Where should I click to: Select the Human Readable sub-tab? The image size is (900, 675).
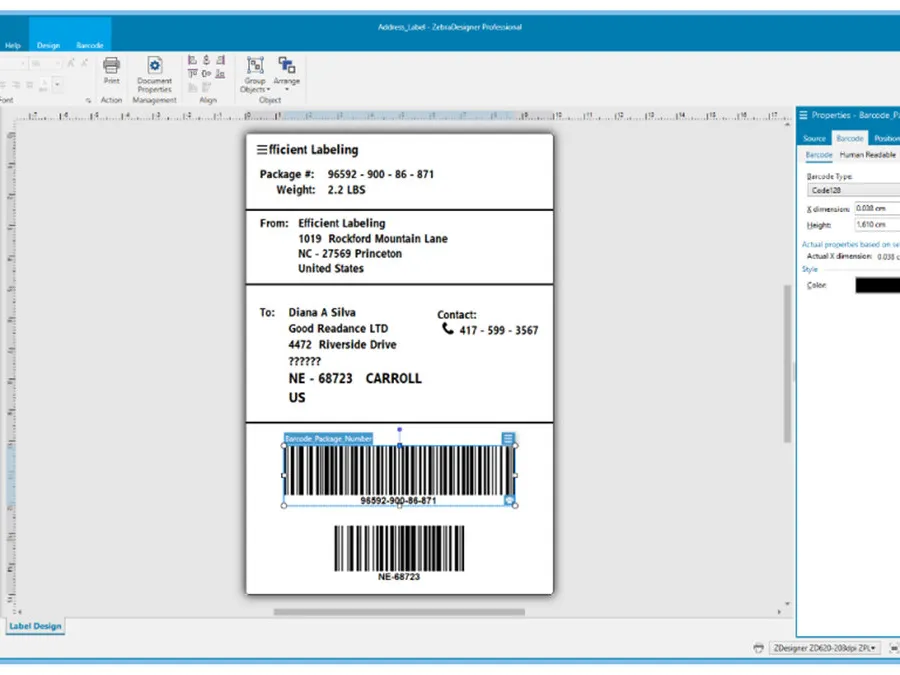[867, 155]
